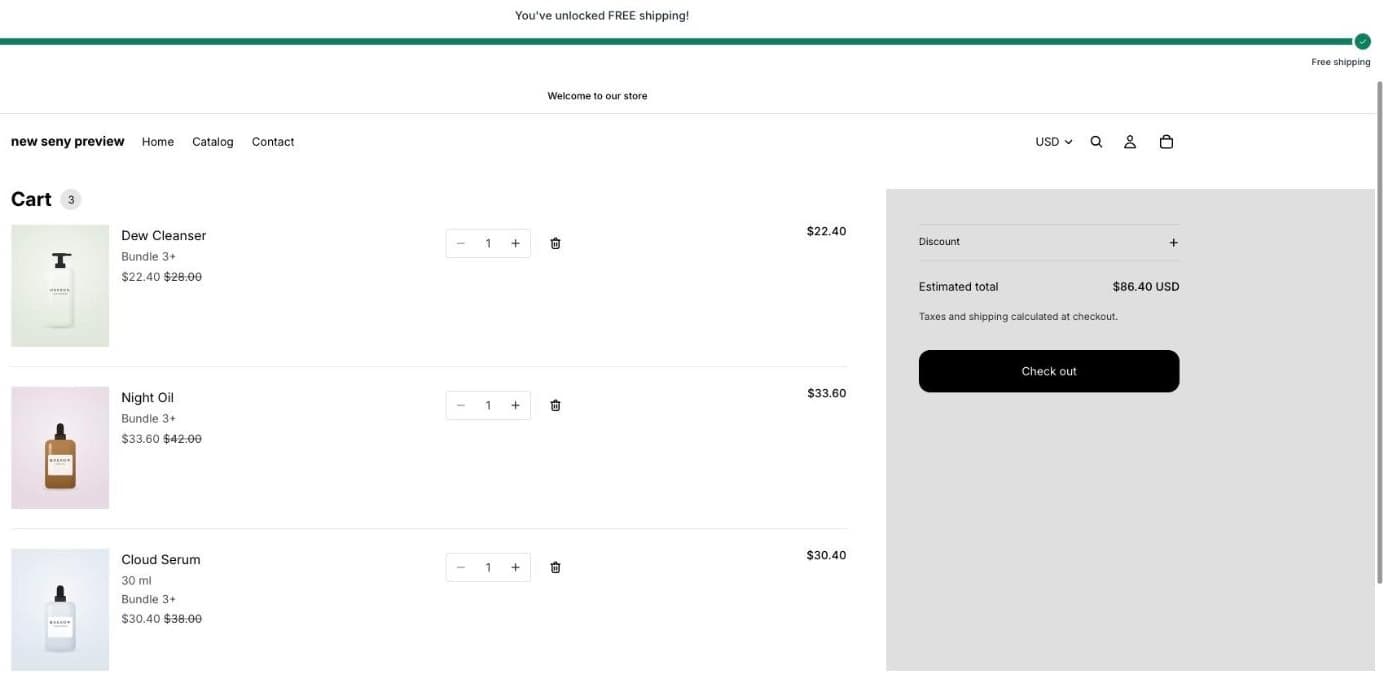The image size is (1384, 680).
Task: Click the Night Oil line total $33.60
Action: [826, 393]
